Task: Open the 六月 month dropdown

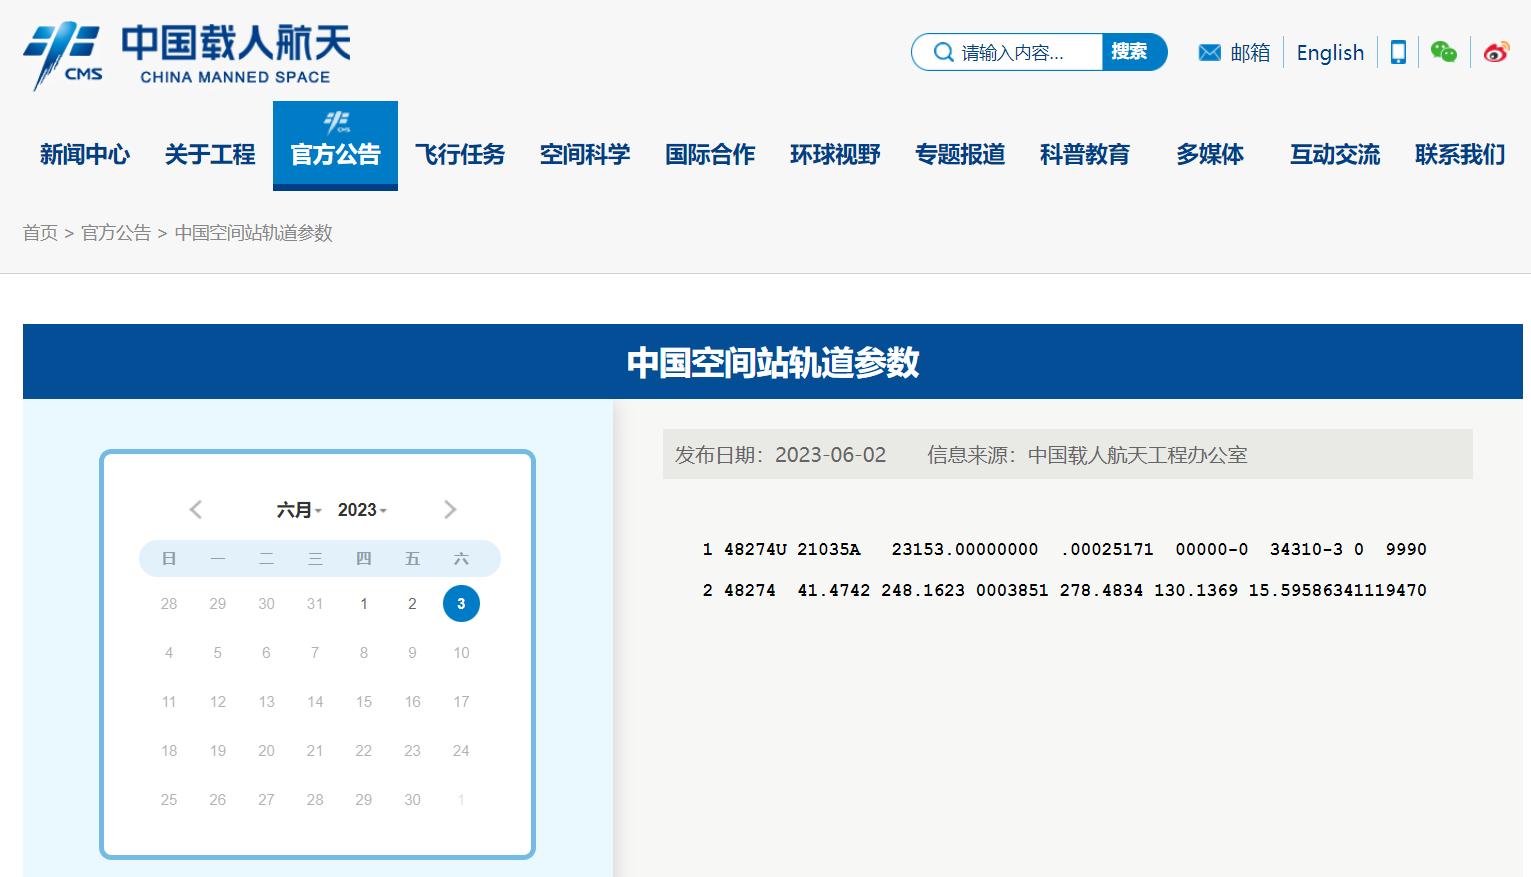Action: tap(299, 509)
